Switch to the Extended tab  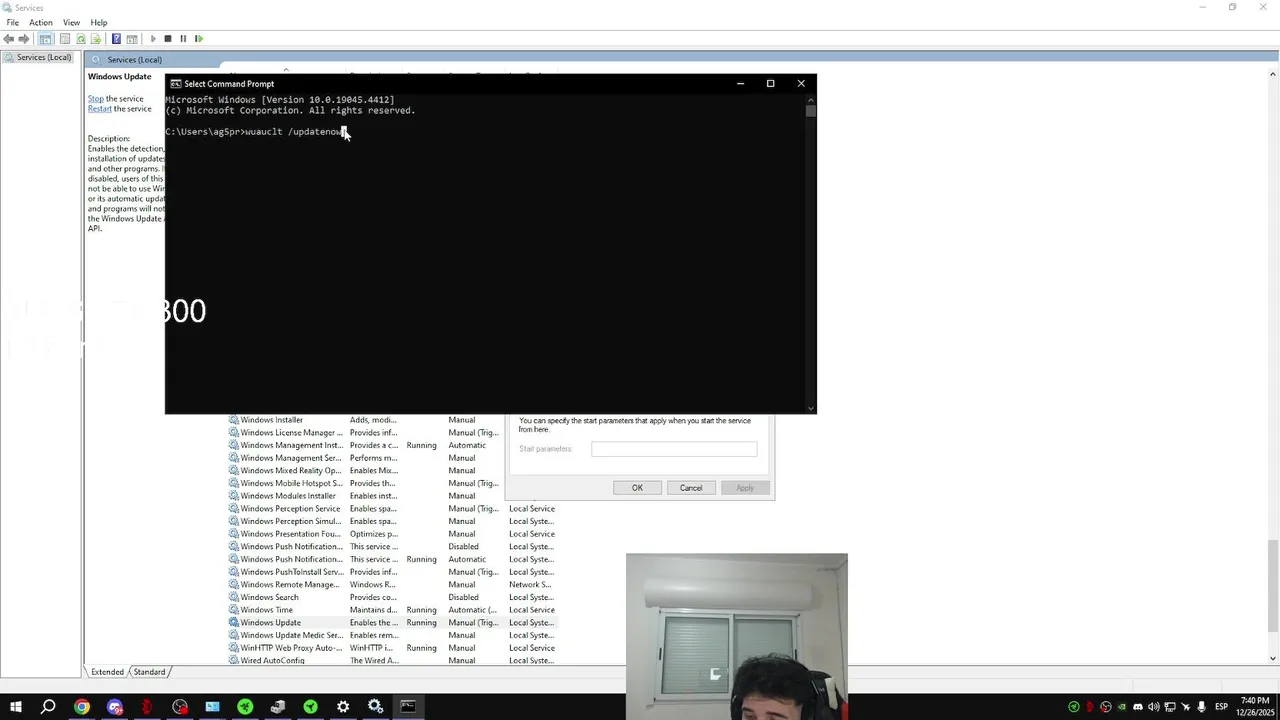tap(107, 672)
